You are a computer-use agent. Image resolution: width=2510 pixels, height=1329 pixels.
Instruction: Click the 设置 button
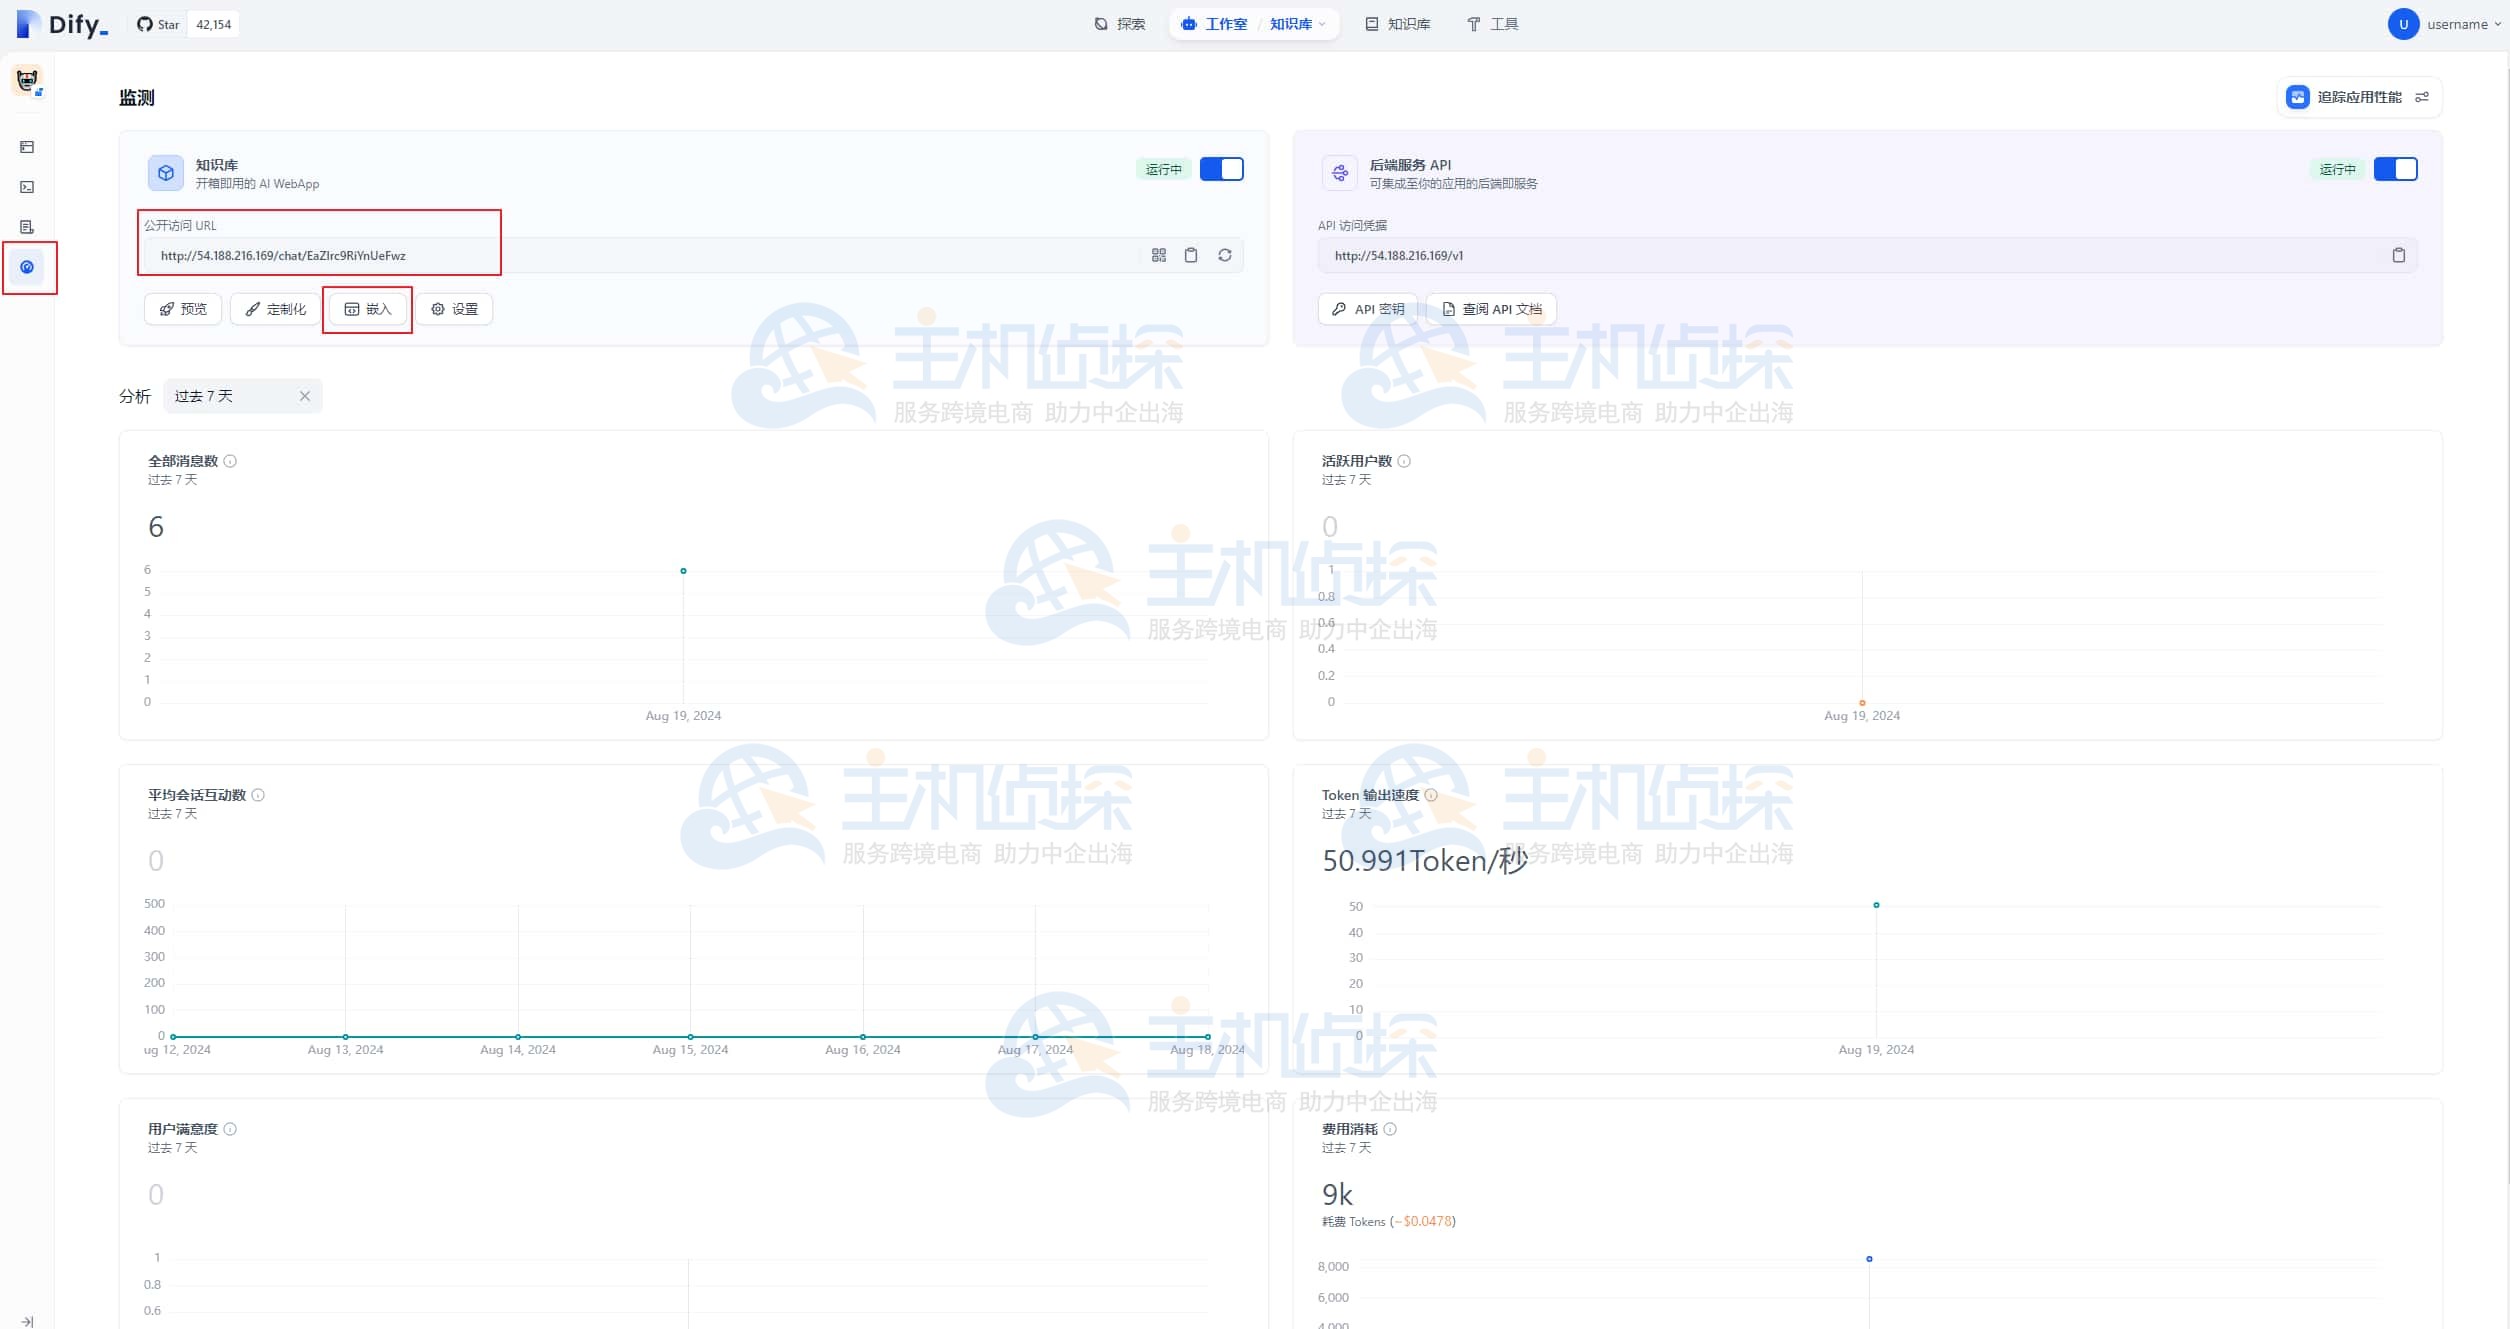454,309
